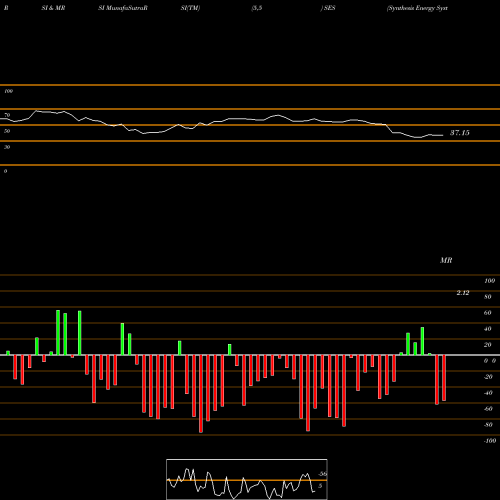Click the MR value 2.12
The height and width of the screenshot is (500, 500).
(463, 293)
